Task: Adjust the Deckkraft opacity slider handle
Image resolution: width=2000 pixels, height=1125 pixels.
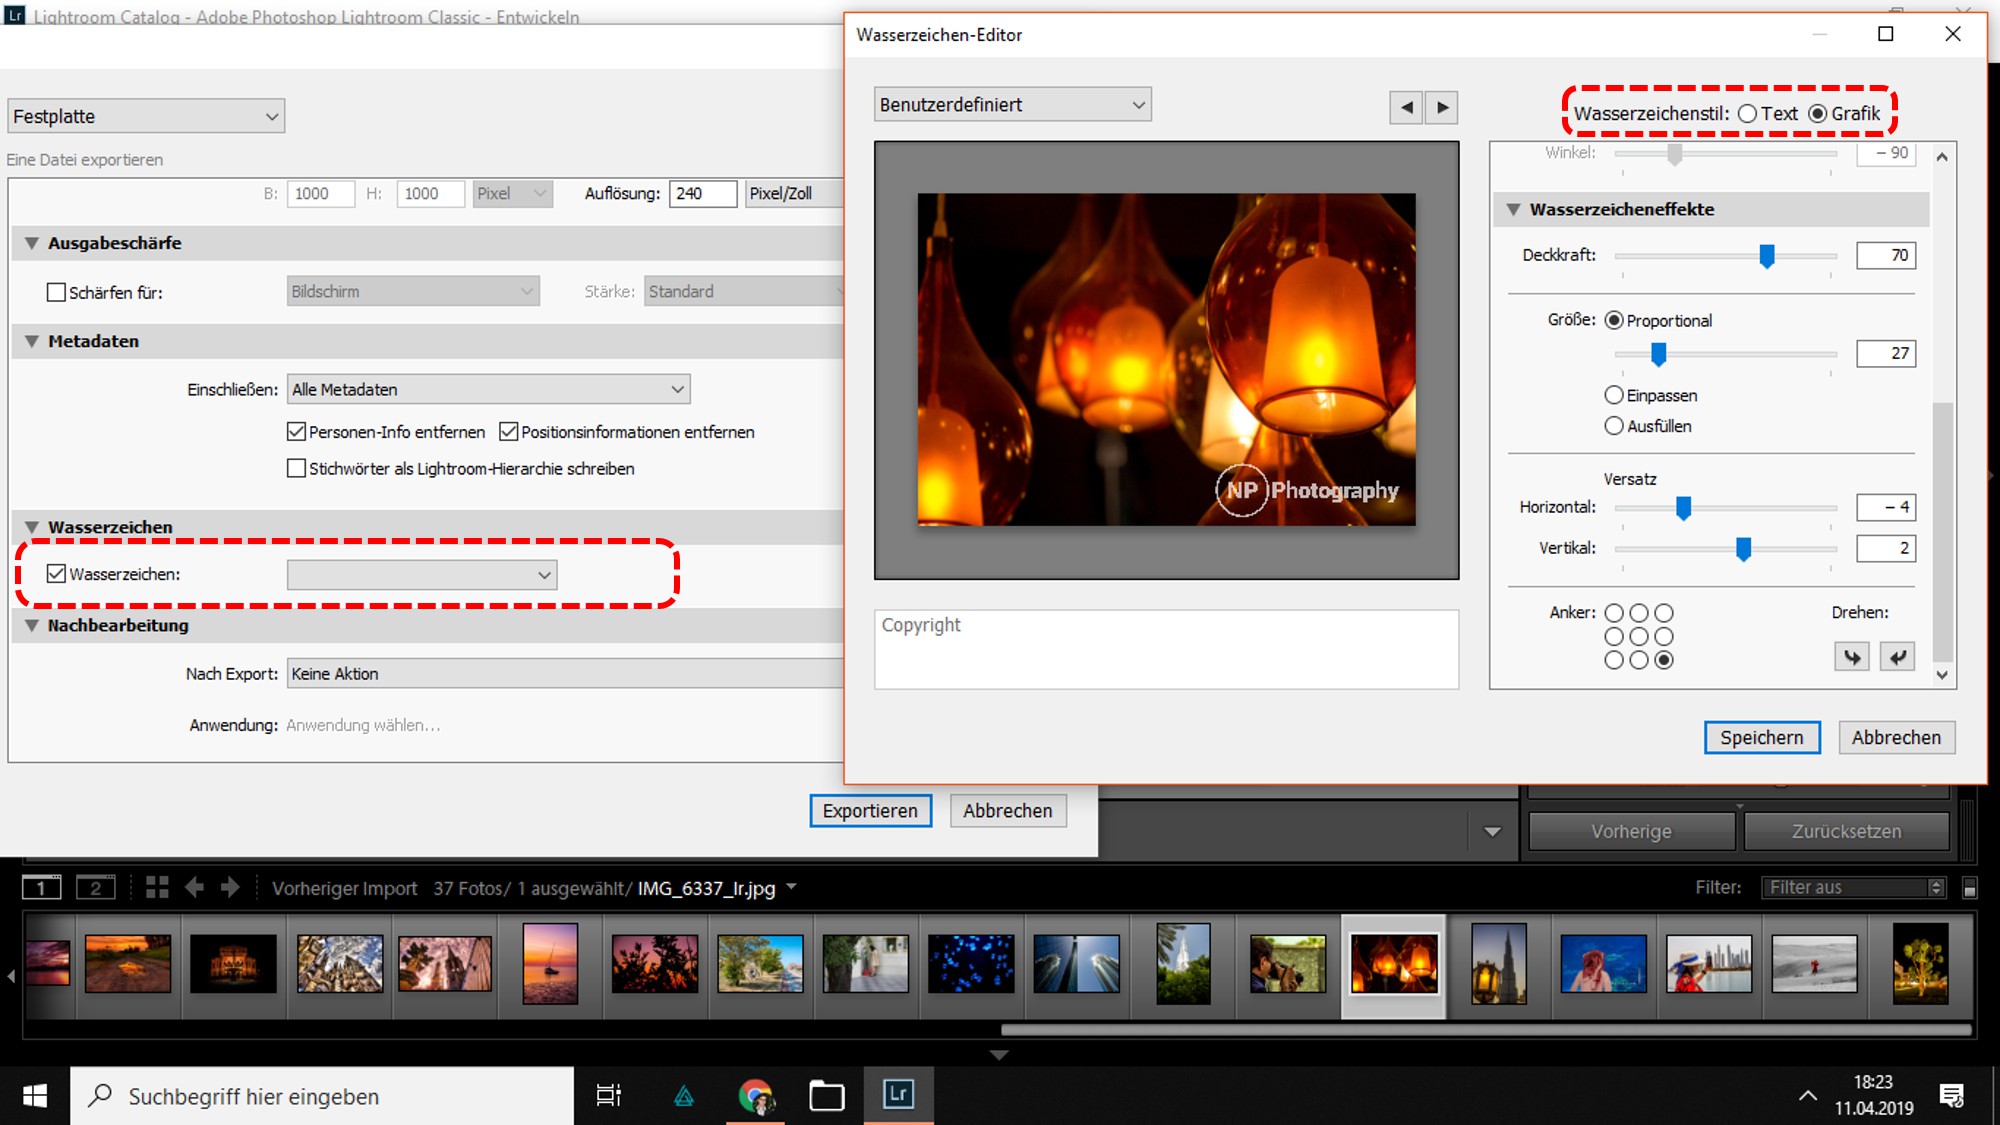Action: [x=1767, y=256]
